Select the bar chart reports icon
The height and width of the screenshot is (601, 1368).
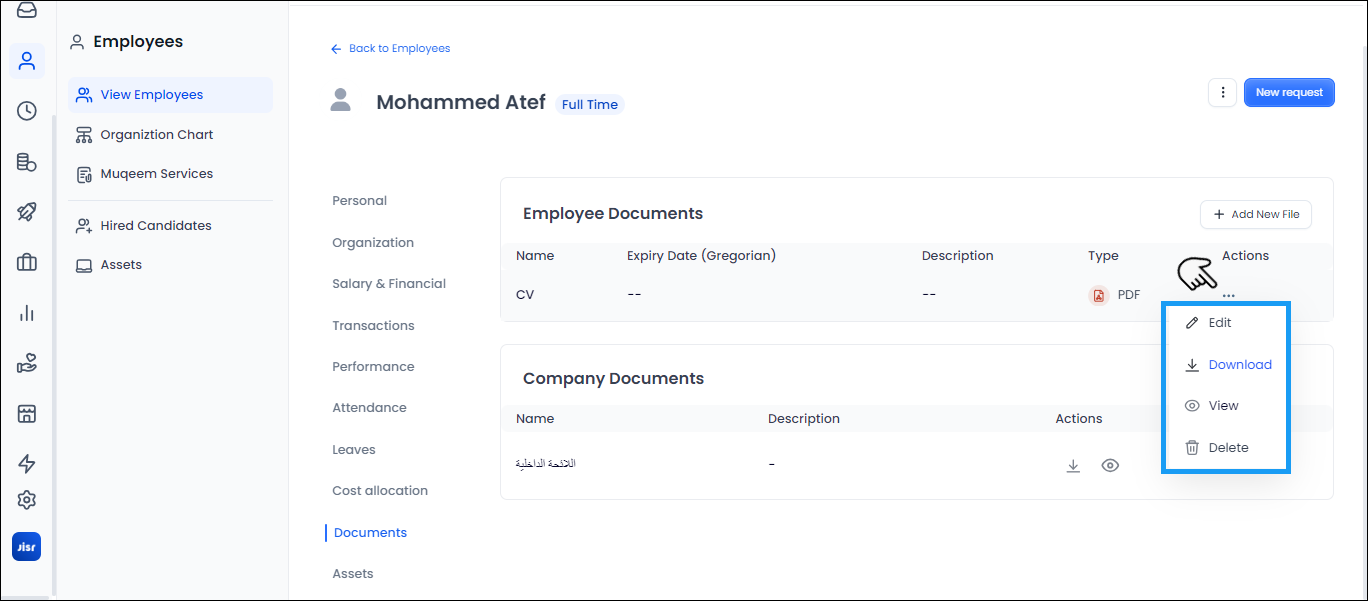pyautogui.click(x=27, y=313)
